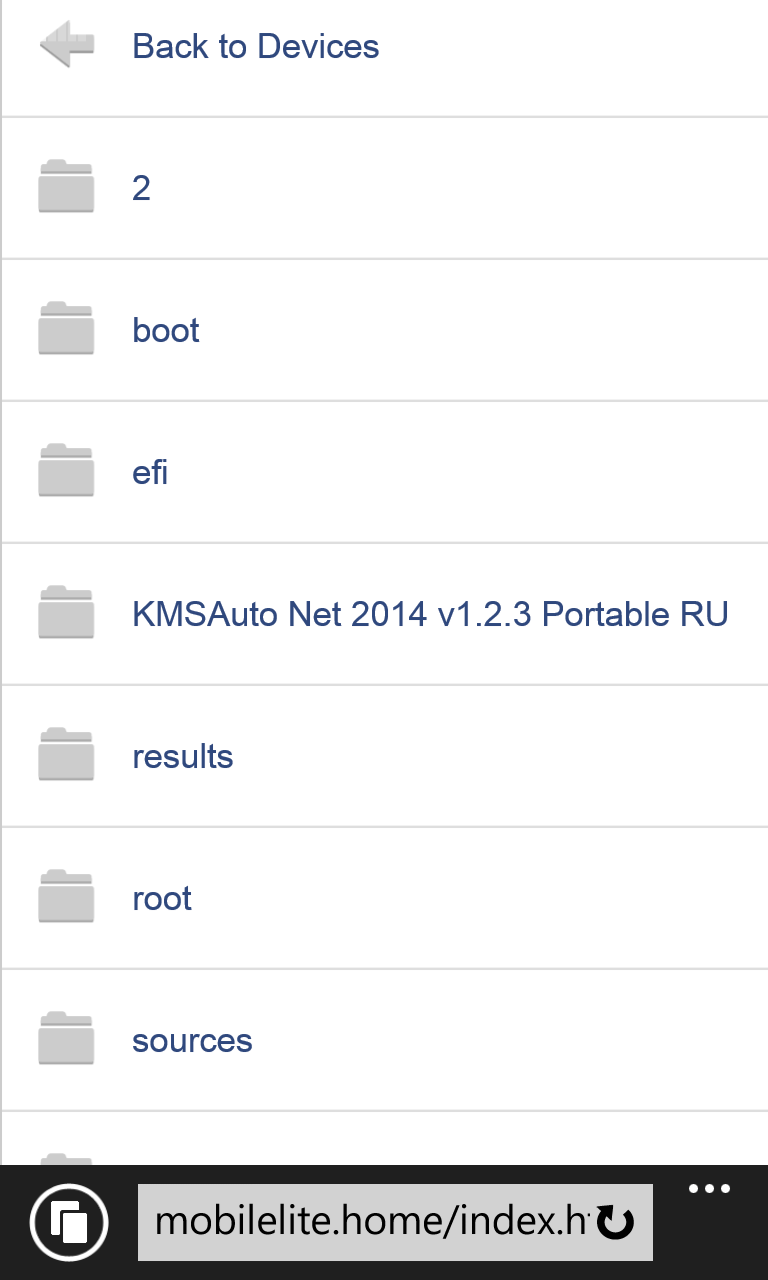Go to Back to Devices link
The image size is (768, 1280).
[x=256, y=46]
